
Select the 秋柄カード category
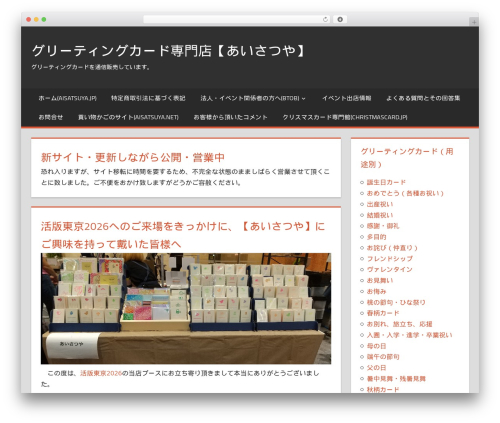(x=383, y=389)
